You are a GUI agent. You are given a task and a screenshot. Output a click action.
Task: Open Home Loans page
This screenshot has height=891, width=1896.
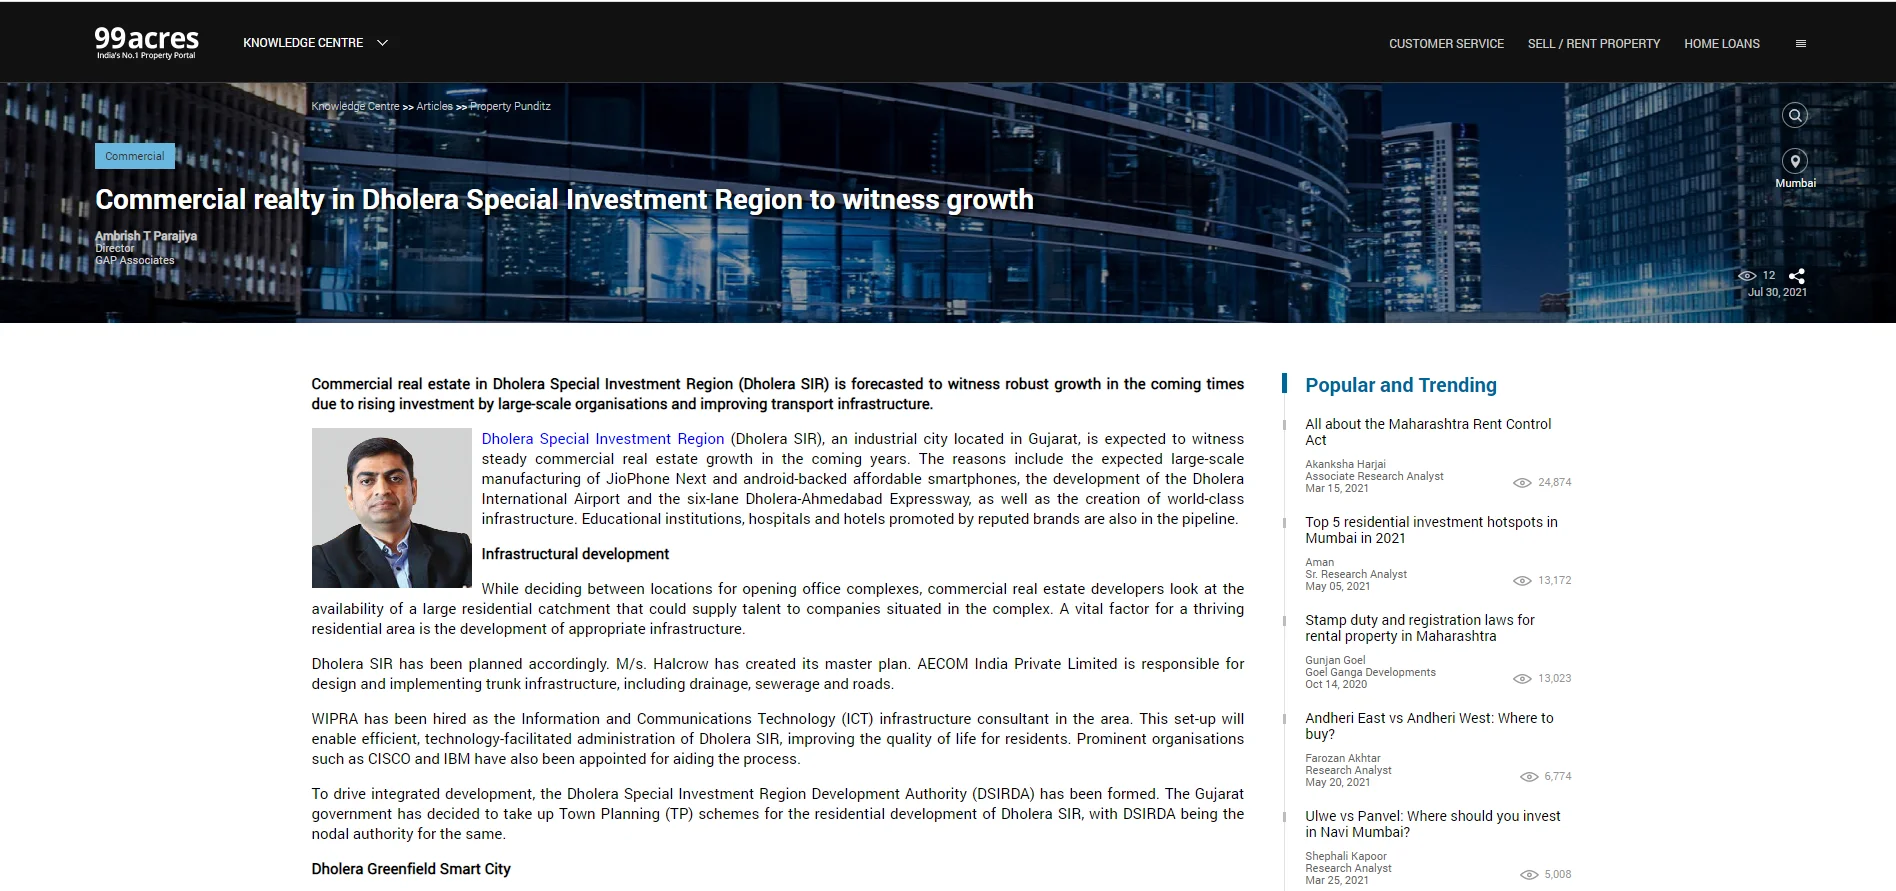click(1721, 44)
